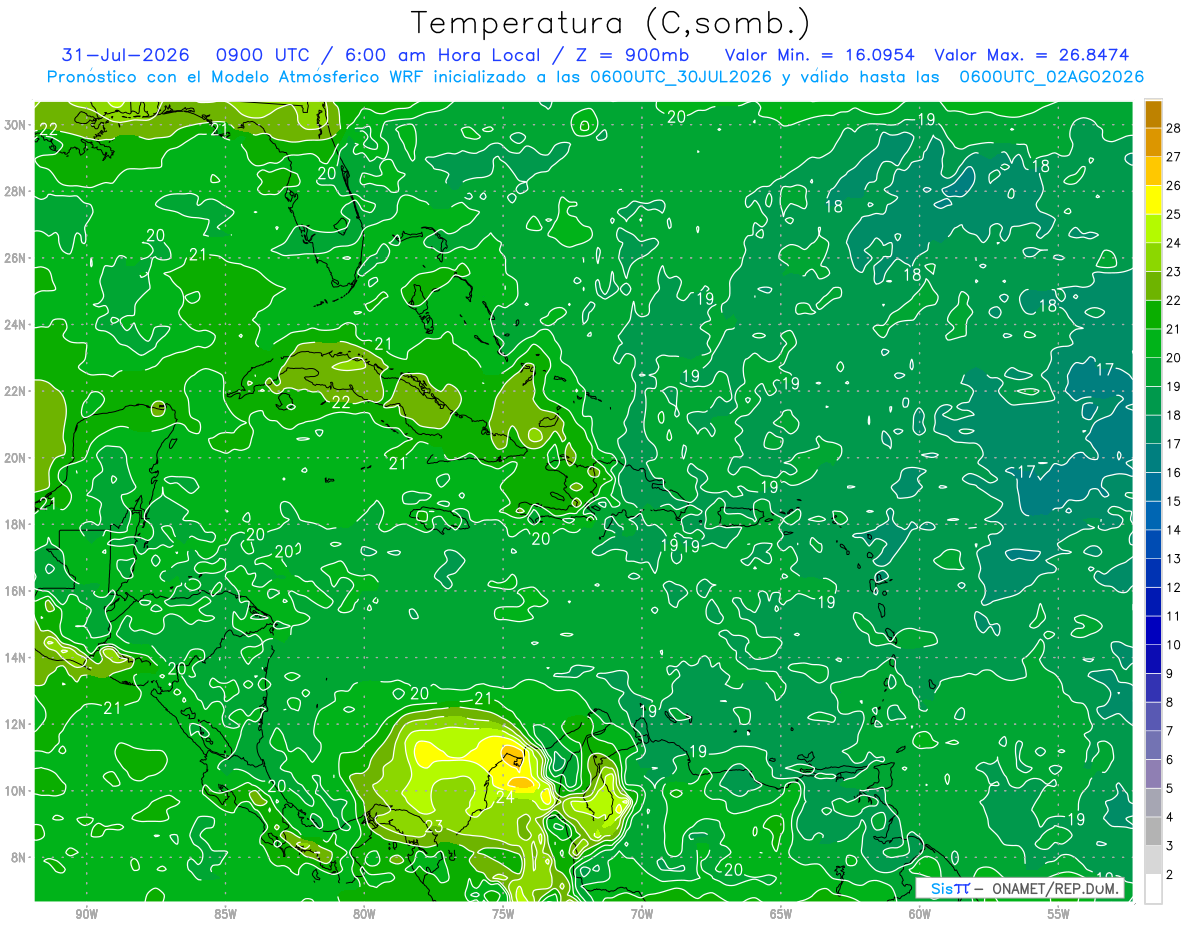
Task: Click the 65W longitude axis label
Action: [781, 914]
